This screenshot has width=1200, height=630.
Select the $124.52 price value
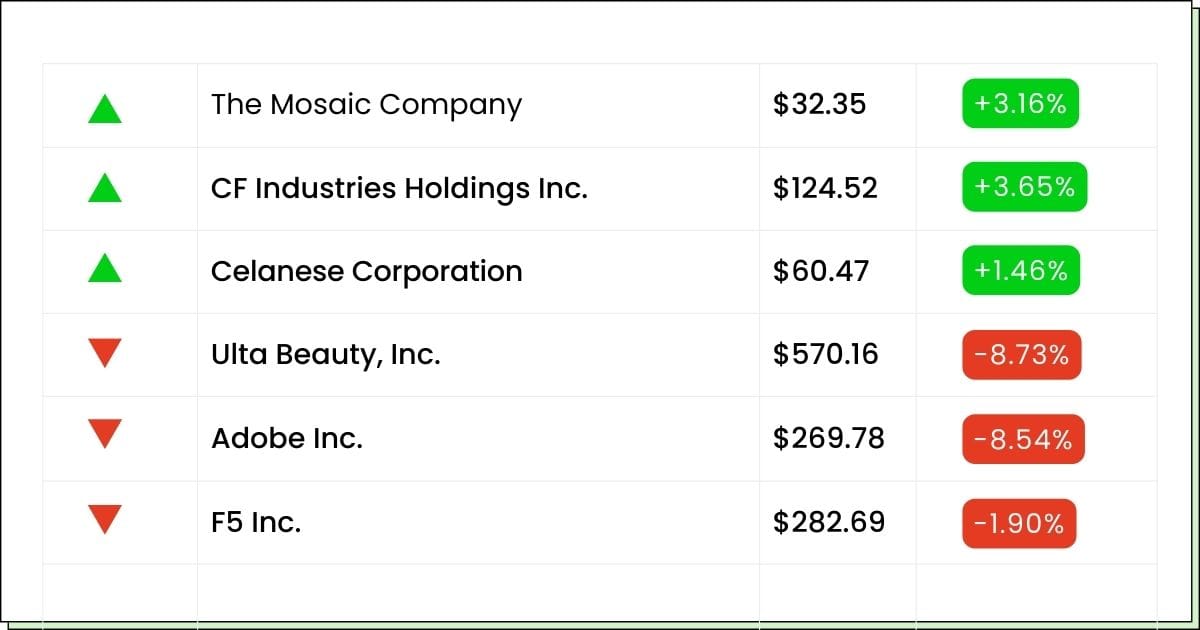(825, 188)
